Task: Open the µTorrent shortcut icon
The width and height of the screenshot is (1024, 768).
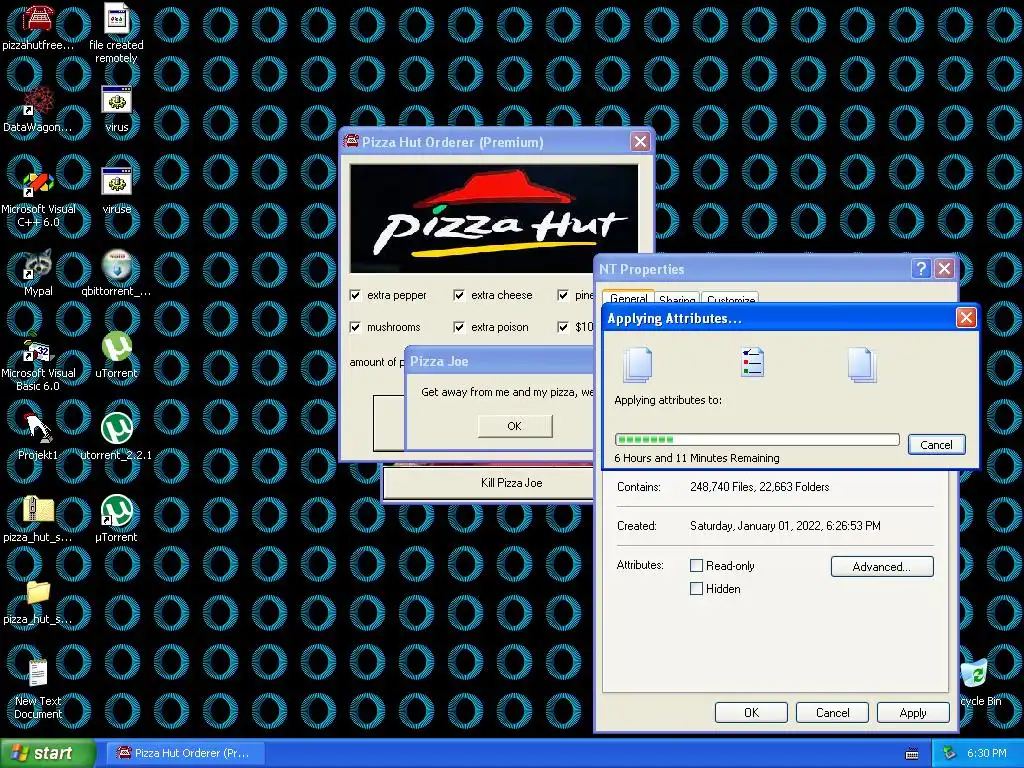Action: [116, 511]
